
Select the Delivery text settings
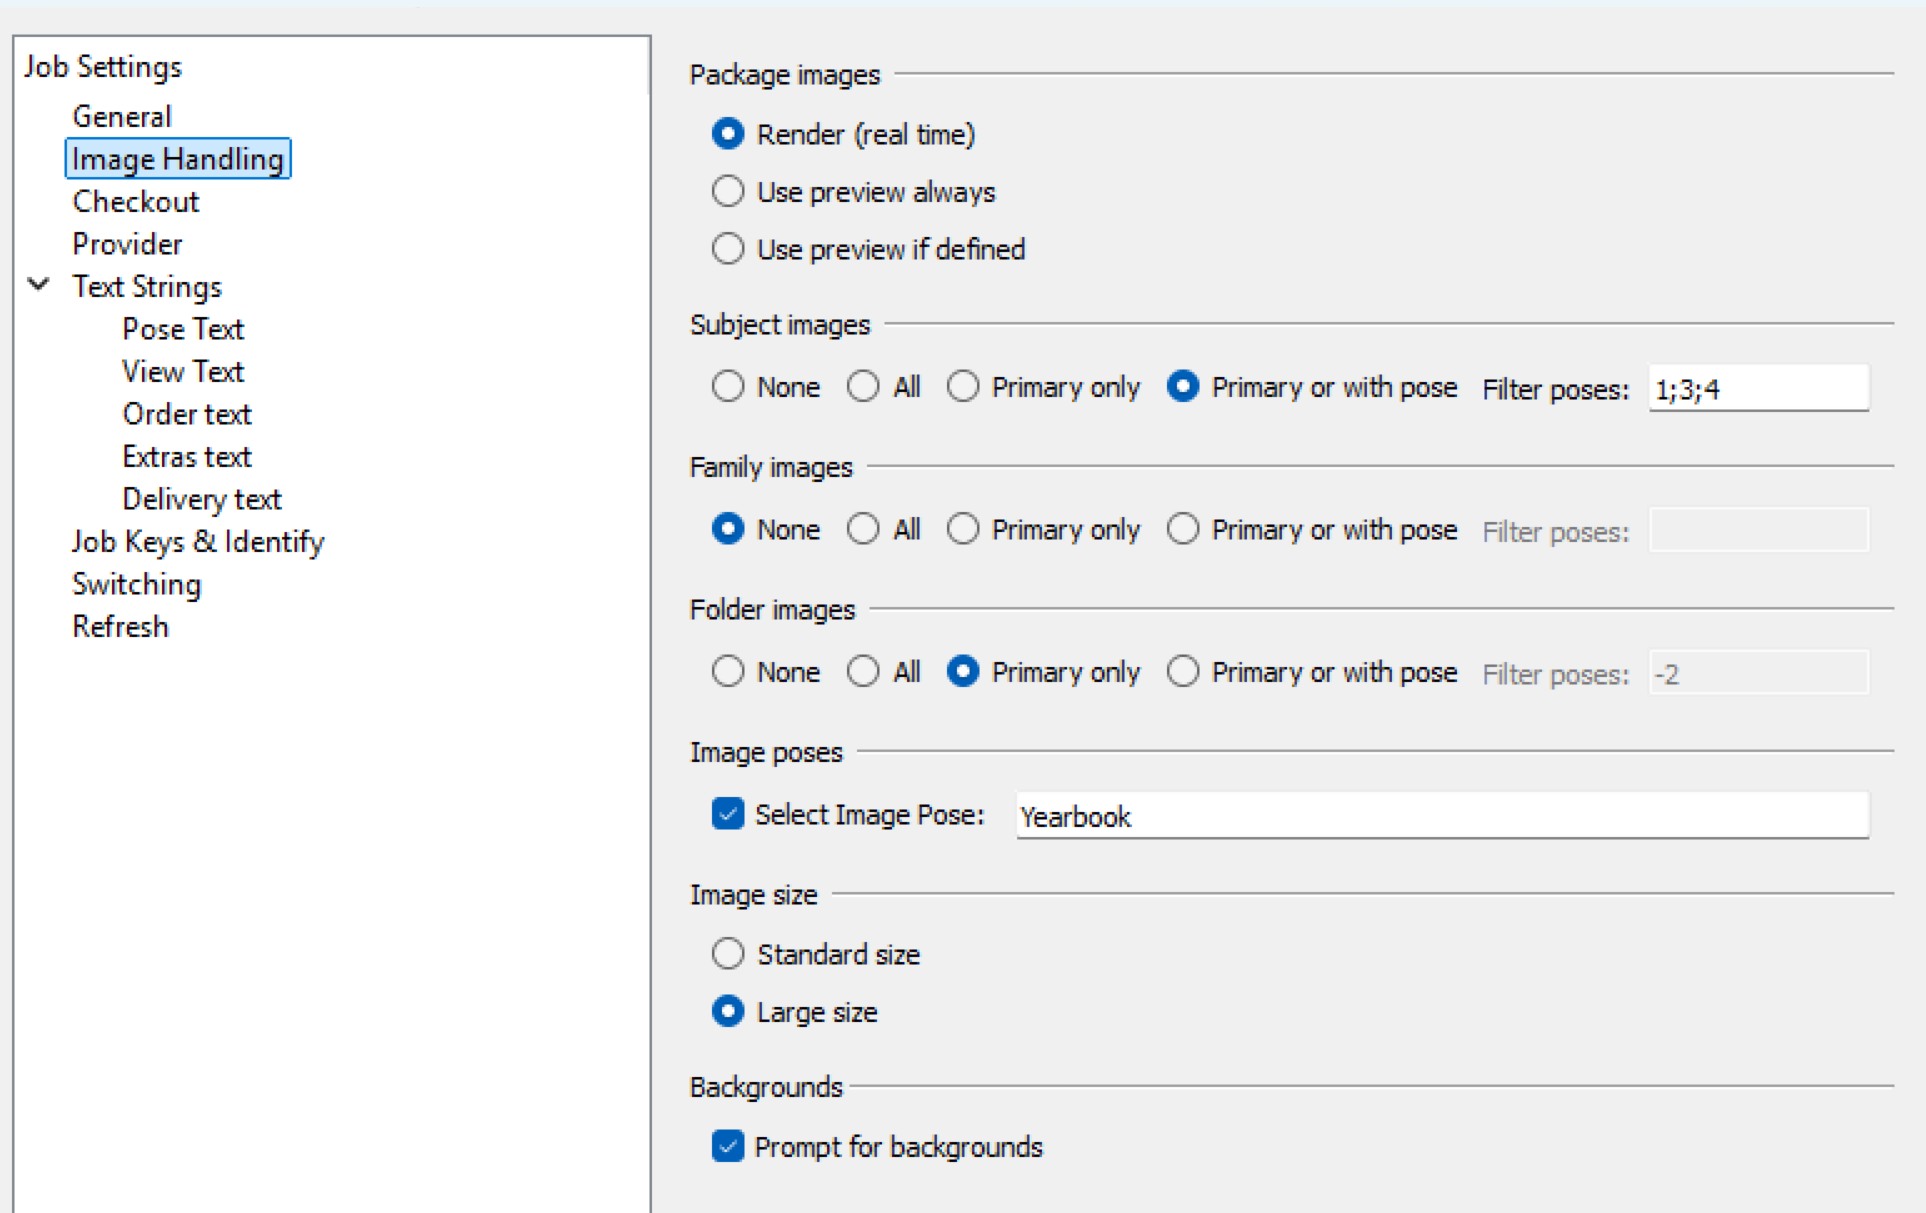[x=201, y=498]
